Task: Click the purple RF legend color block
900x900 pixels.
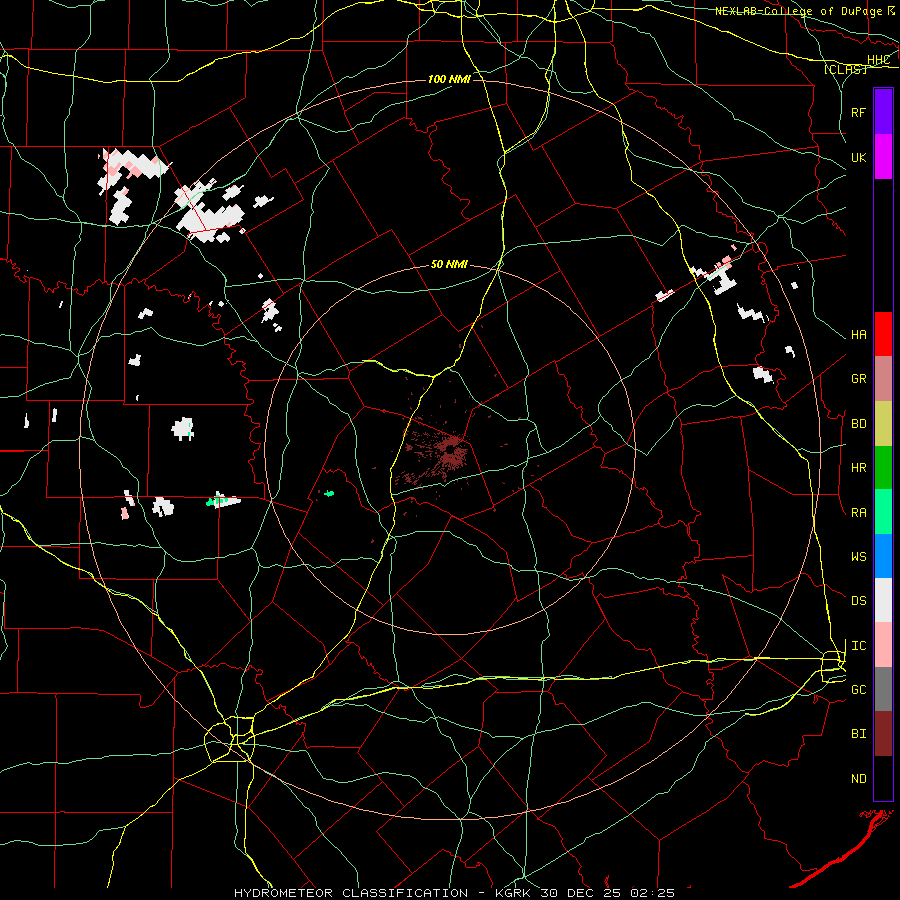Action: [883, 112]
